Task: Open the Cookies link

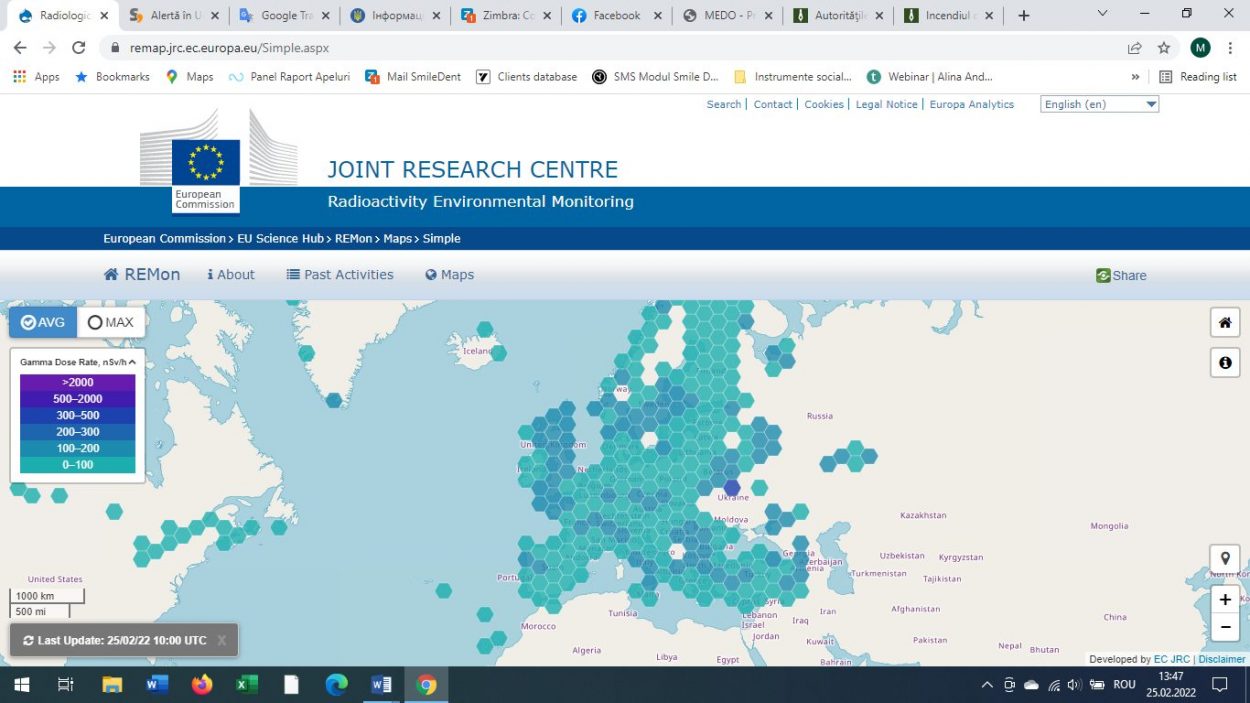Action: [x=824, y=104]
